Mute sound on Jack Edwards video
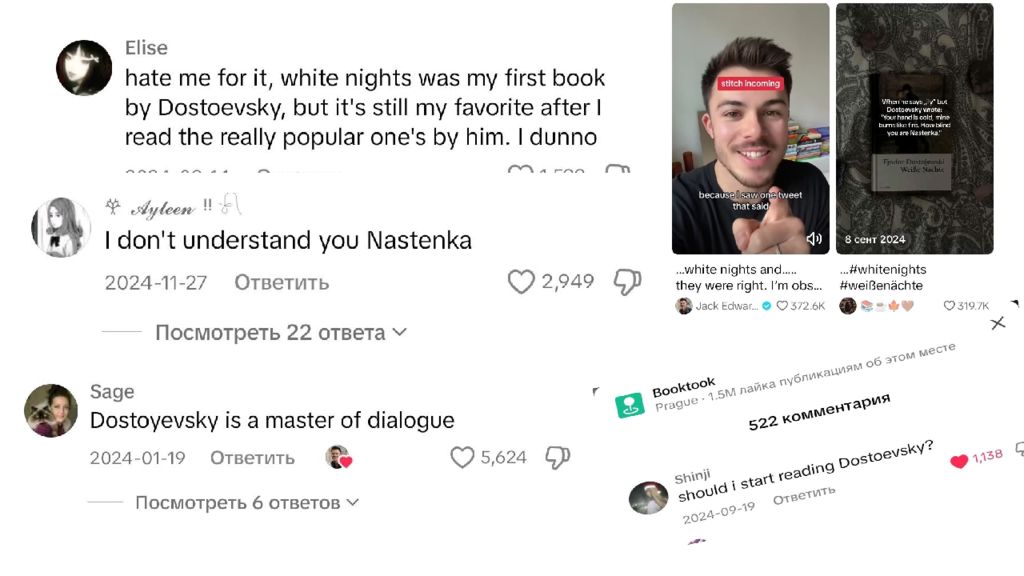 tap(814, 239)
